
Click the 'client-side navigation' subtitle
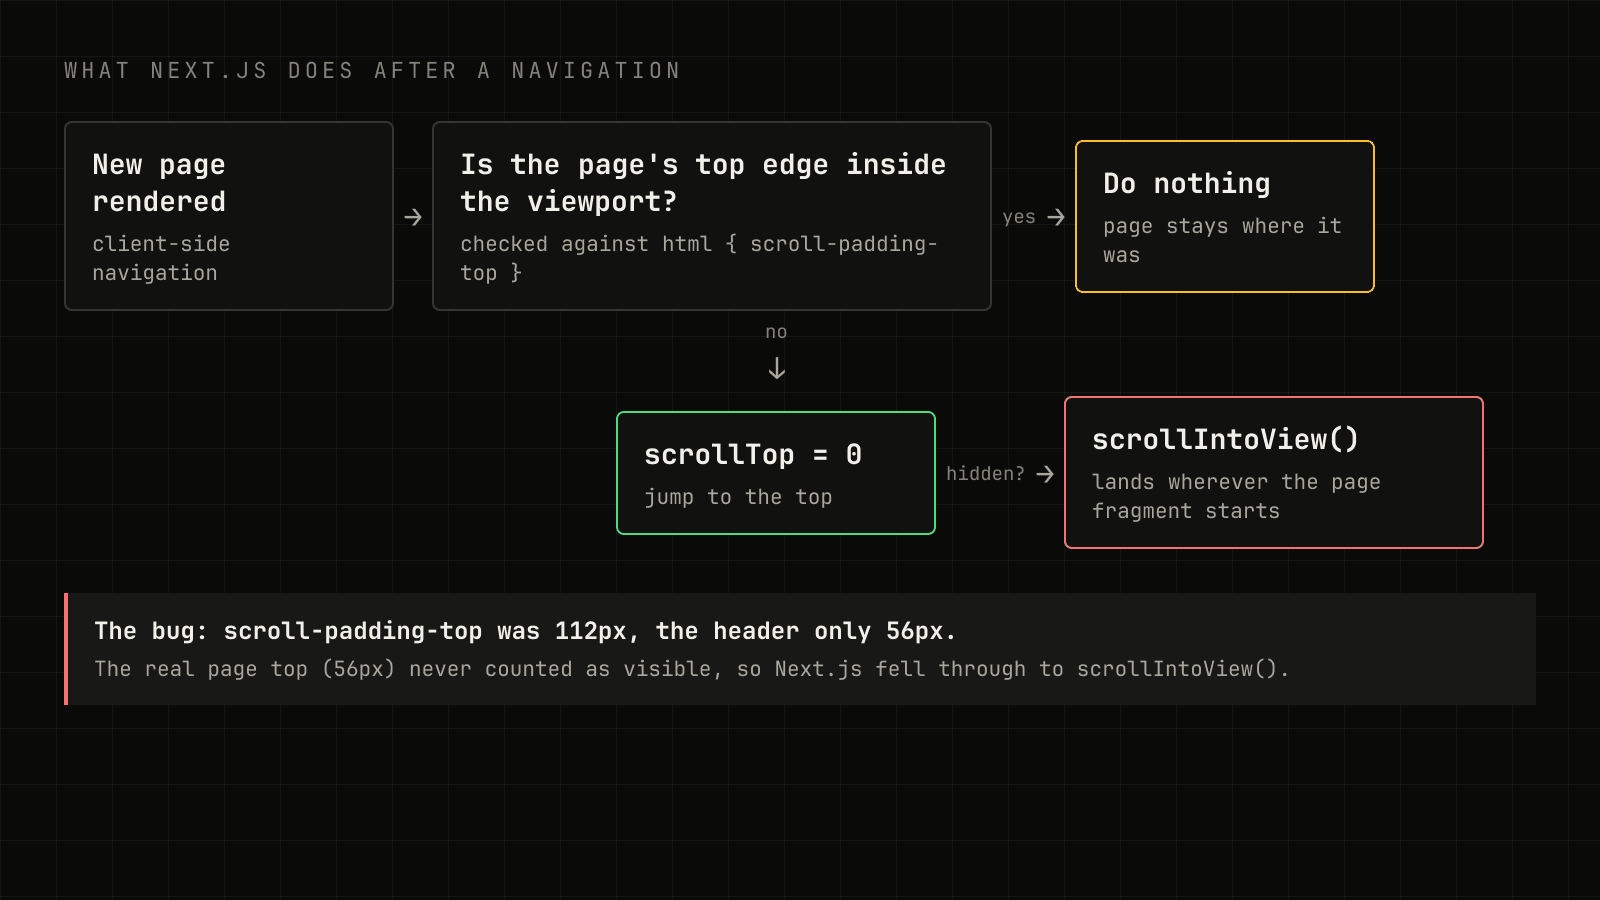161,258
